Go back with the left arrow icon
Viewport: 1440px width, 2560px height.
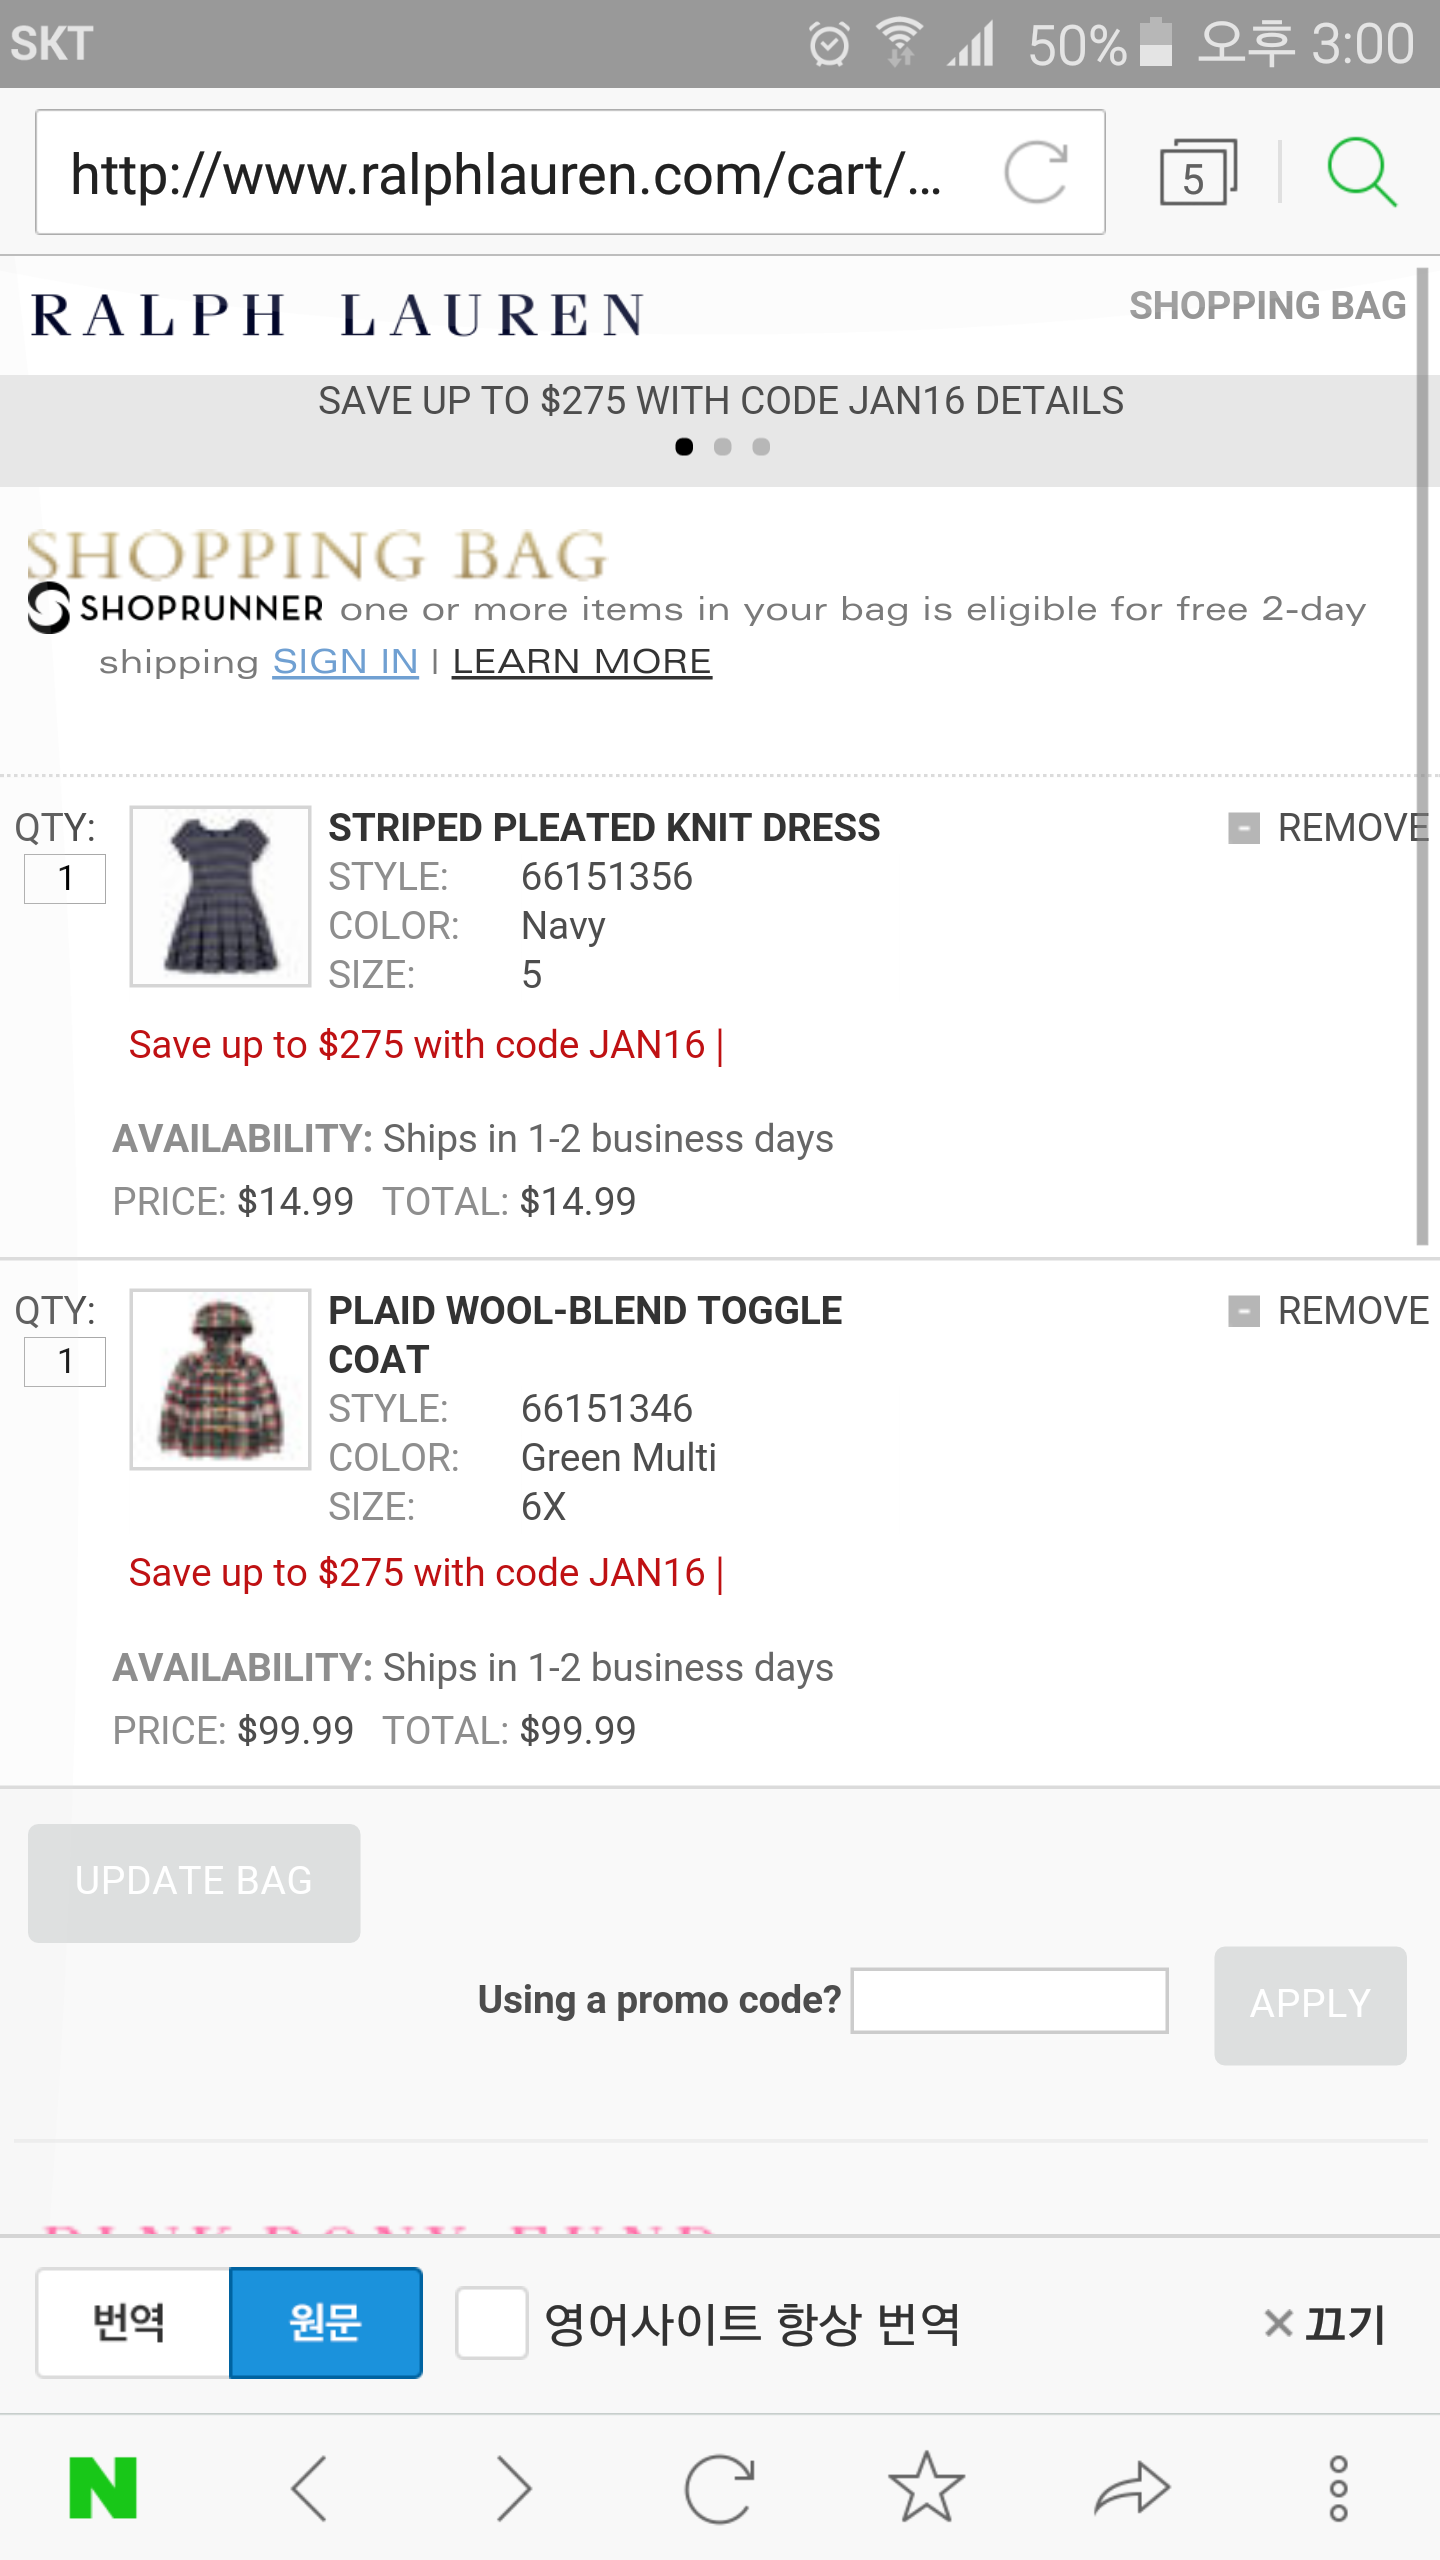coord(310,2488)
